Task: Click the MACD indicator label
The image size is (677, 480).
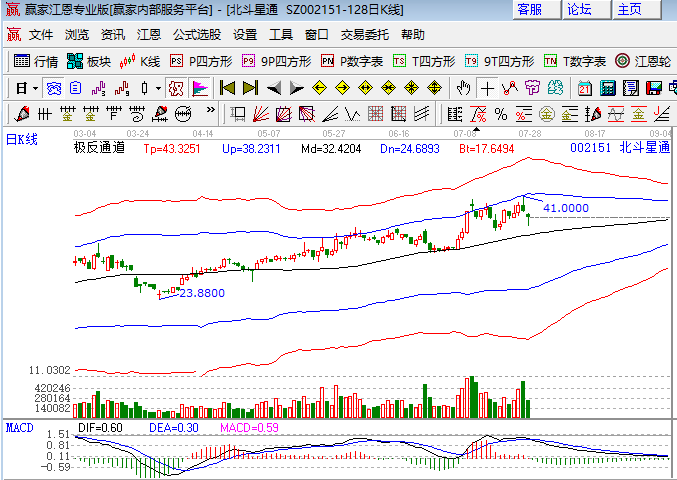Action: coord(19,428)
